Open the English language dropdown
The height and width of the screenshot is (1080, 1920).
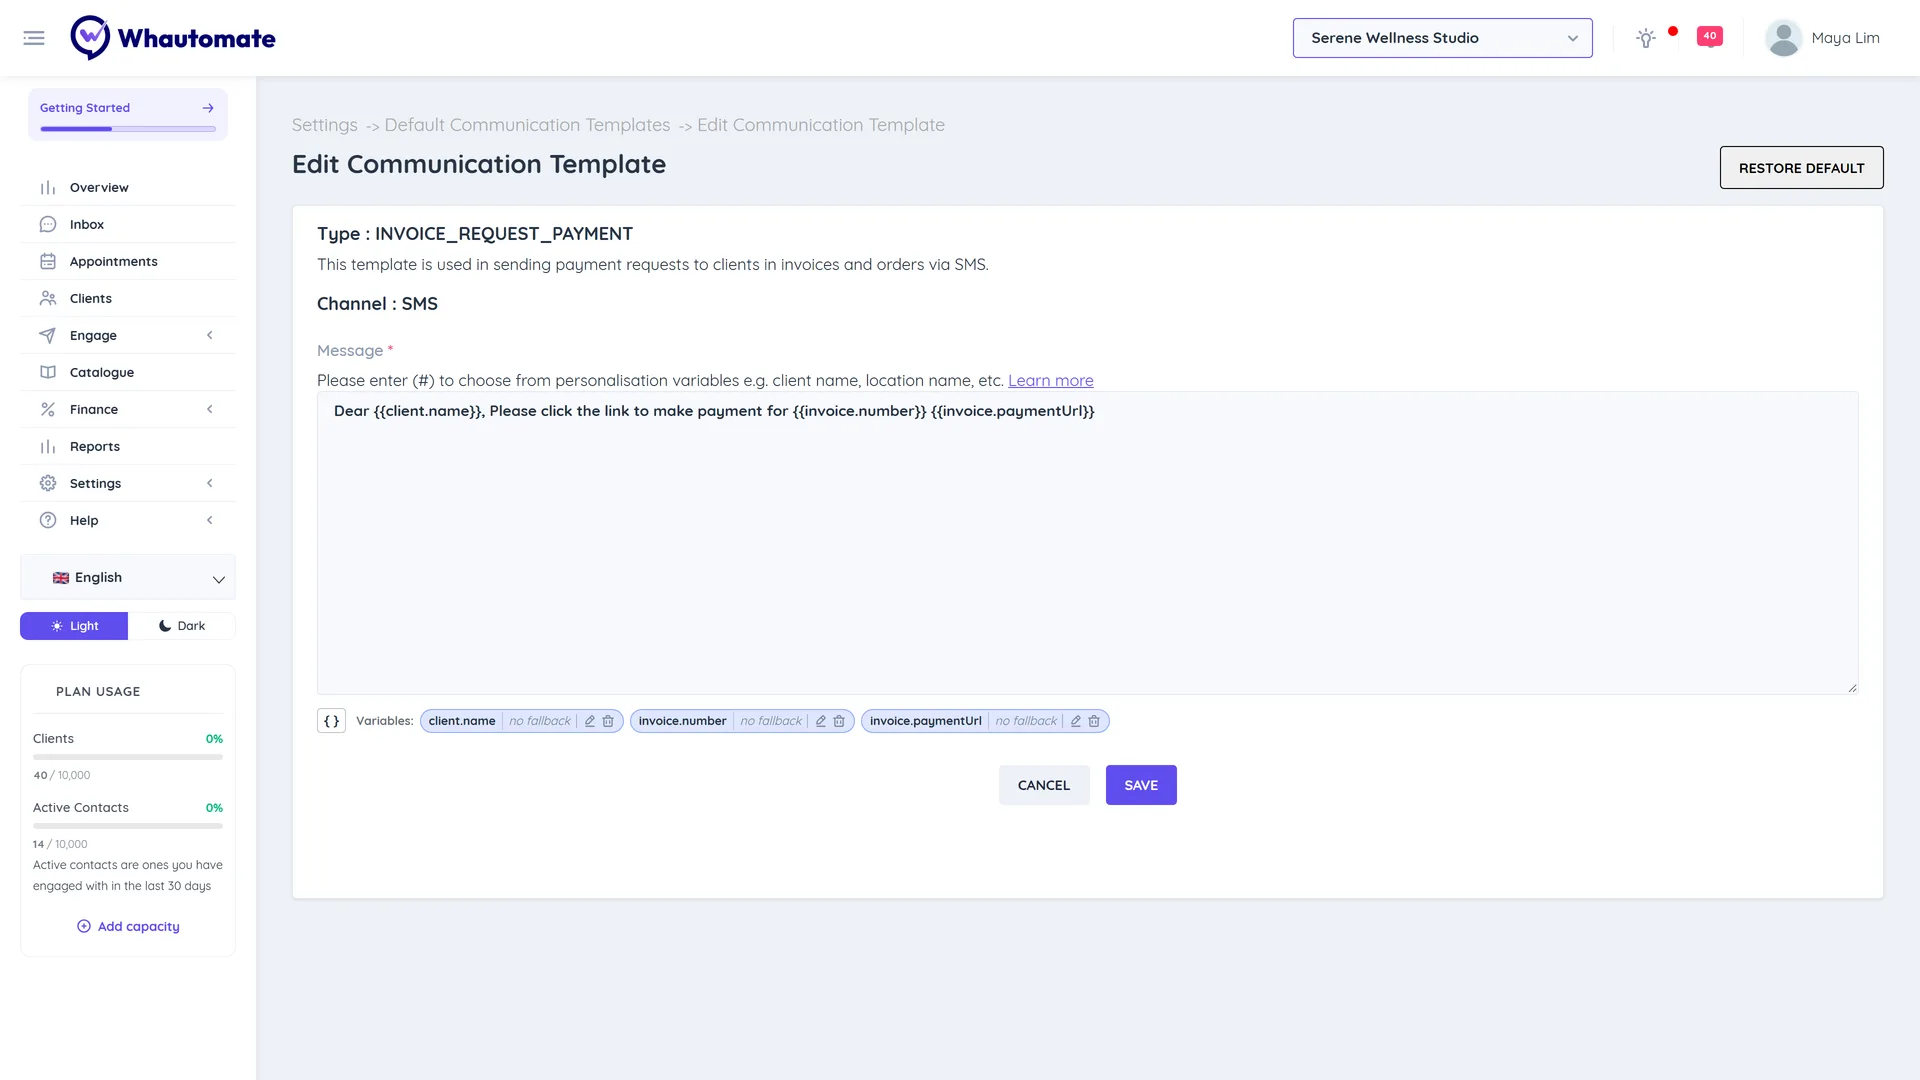pos(128,578)
